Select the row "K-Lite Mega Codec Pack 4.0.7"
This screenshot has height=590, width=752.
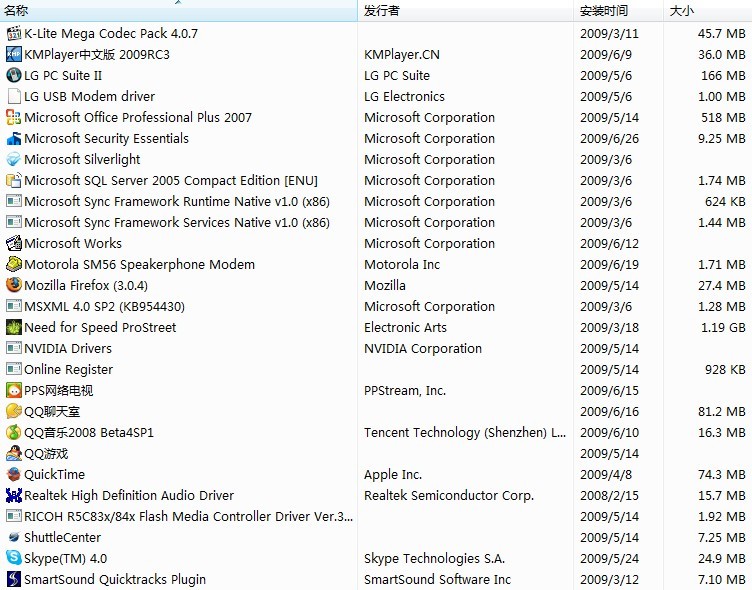(376, 34)
